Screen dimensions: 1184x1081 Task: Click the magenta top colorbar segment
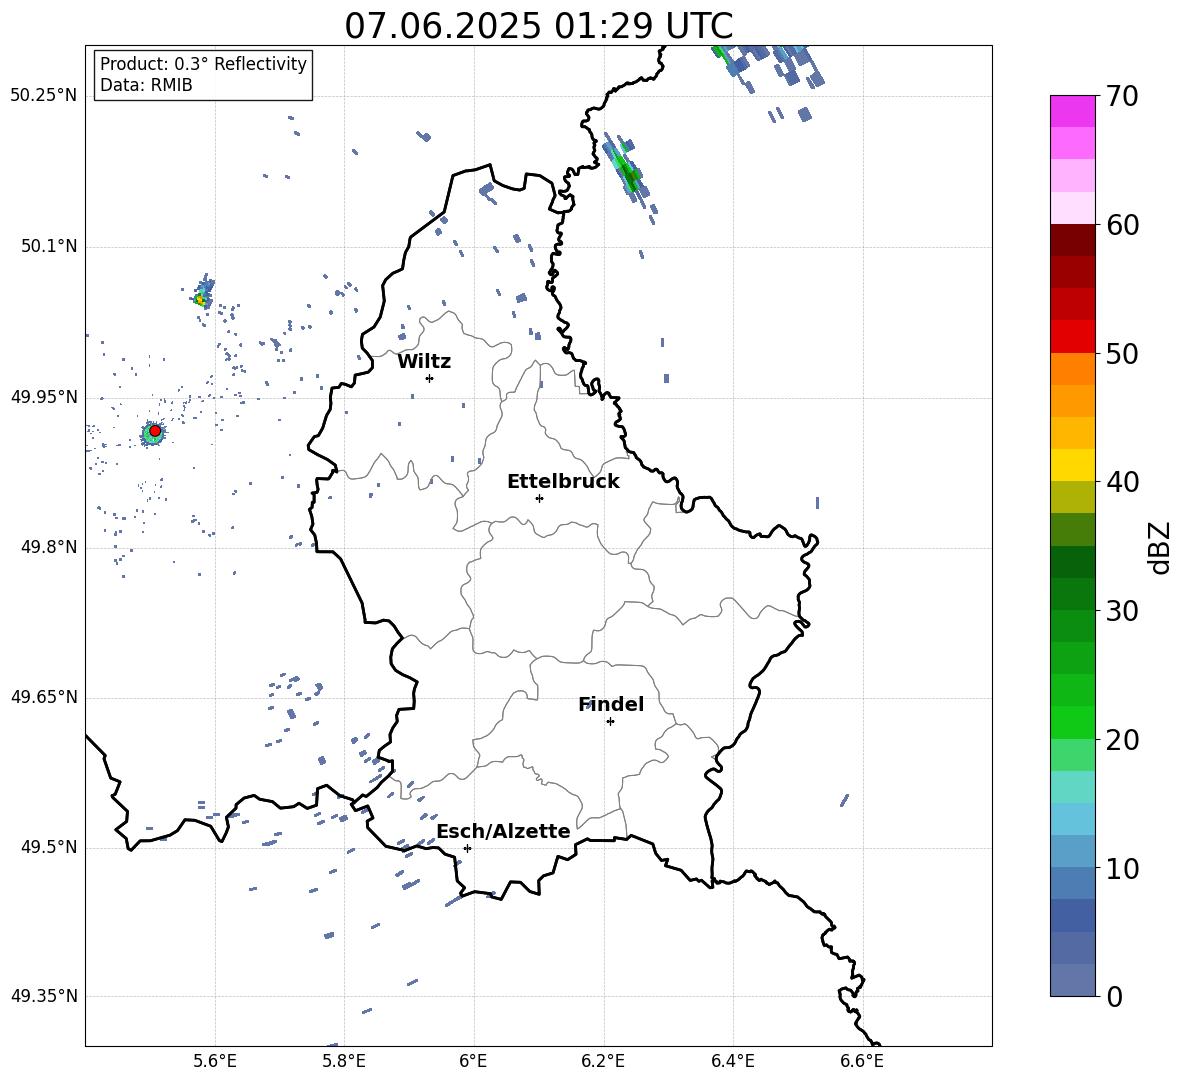(1072, 111)
